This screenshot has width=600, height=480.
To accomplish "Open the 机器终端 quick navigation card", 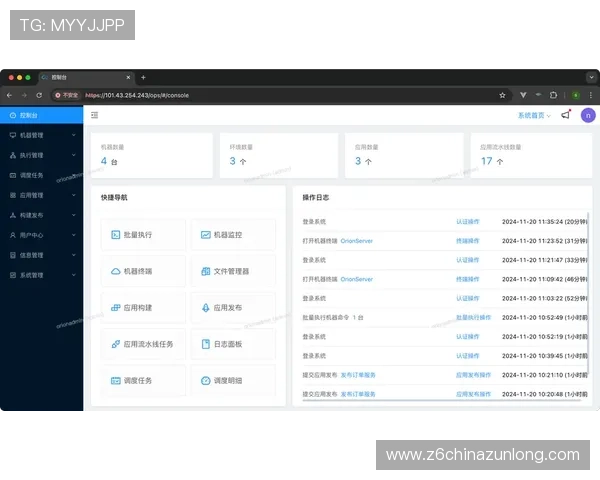I will [143, 271].
